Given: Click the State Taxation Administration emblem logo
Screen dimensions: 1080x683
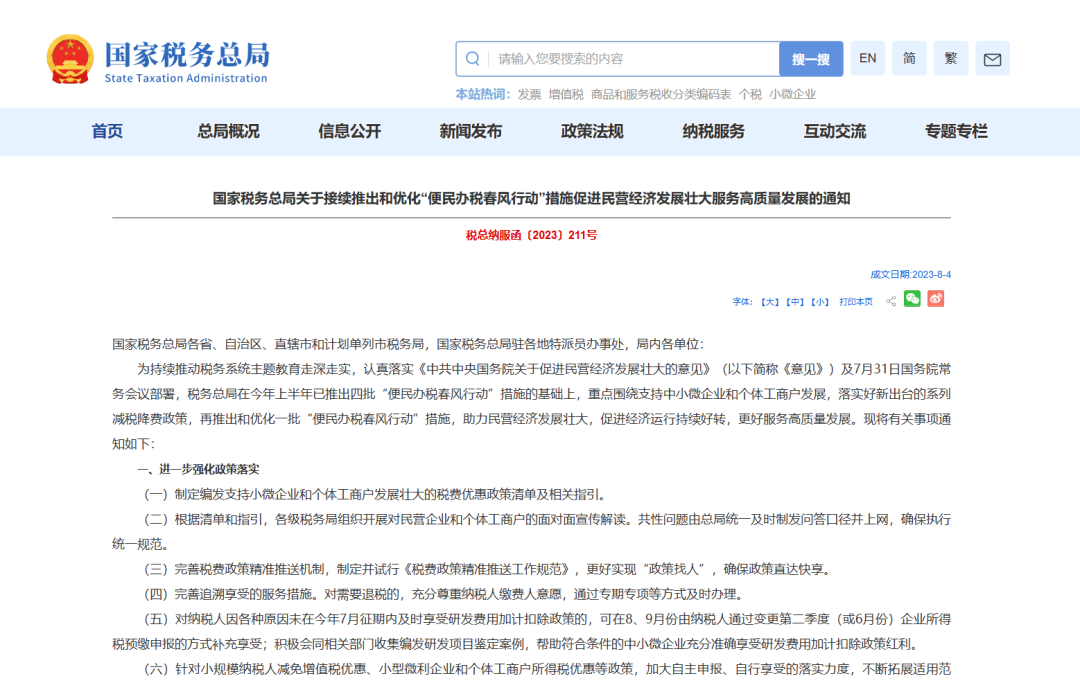Looking at the screenshot, I should [x=70, y=59].
